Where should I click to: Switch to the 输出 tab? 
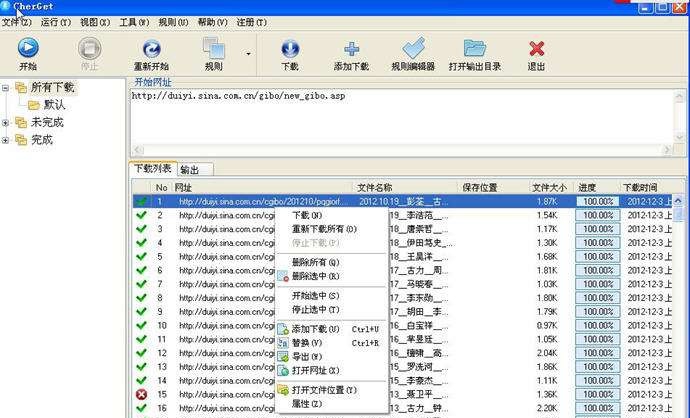tap(195, 169)
